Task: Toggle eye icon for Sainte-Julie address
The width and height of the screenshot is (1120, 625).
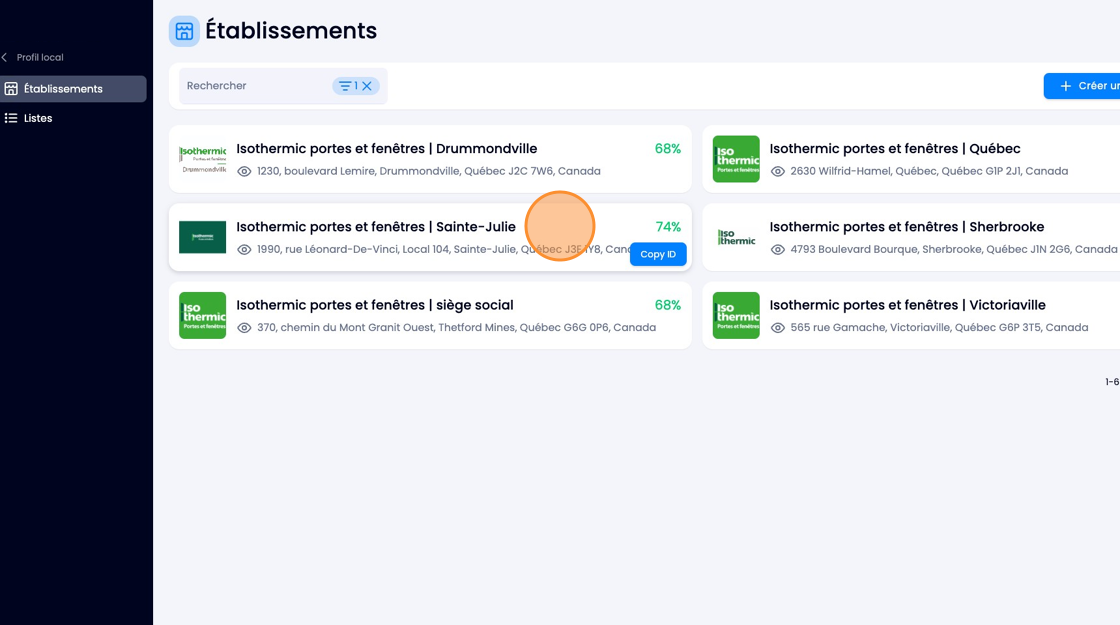Action: tap(244, 249)
